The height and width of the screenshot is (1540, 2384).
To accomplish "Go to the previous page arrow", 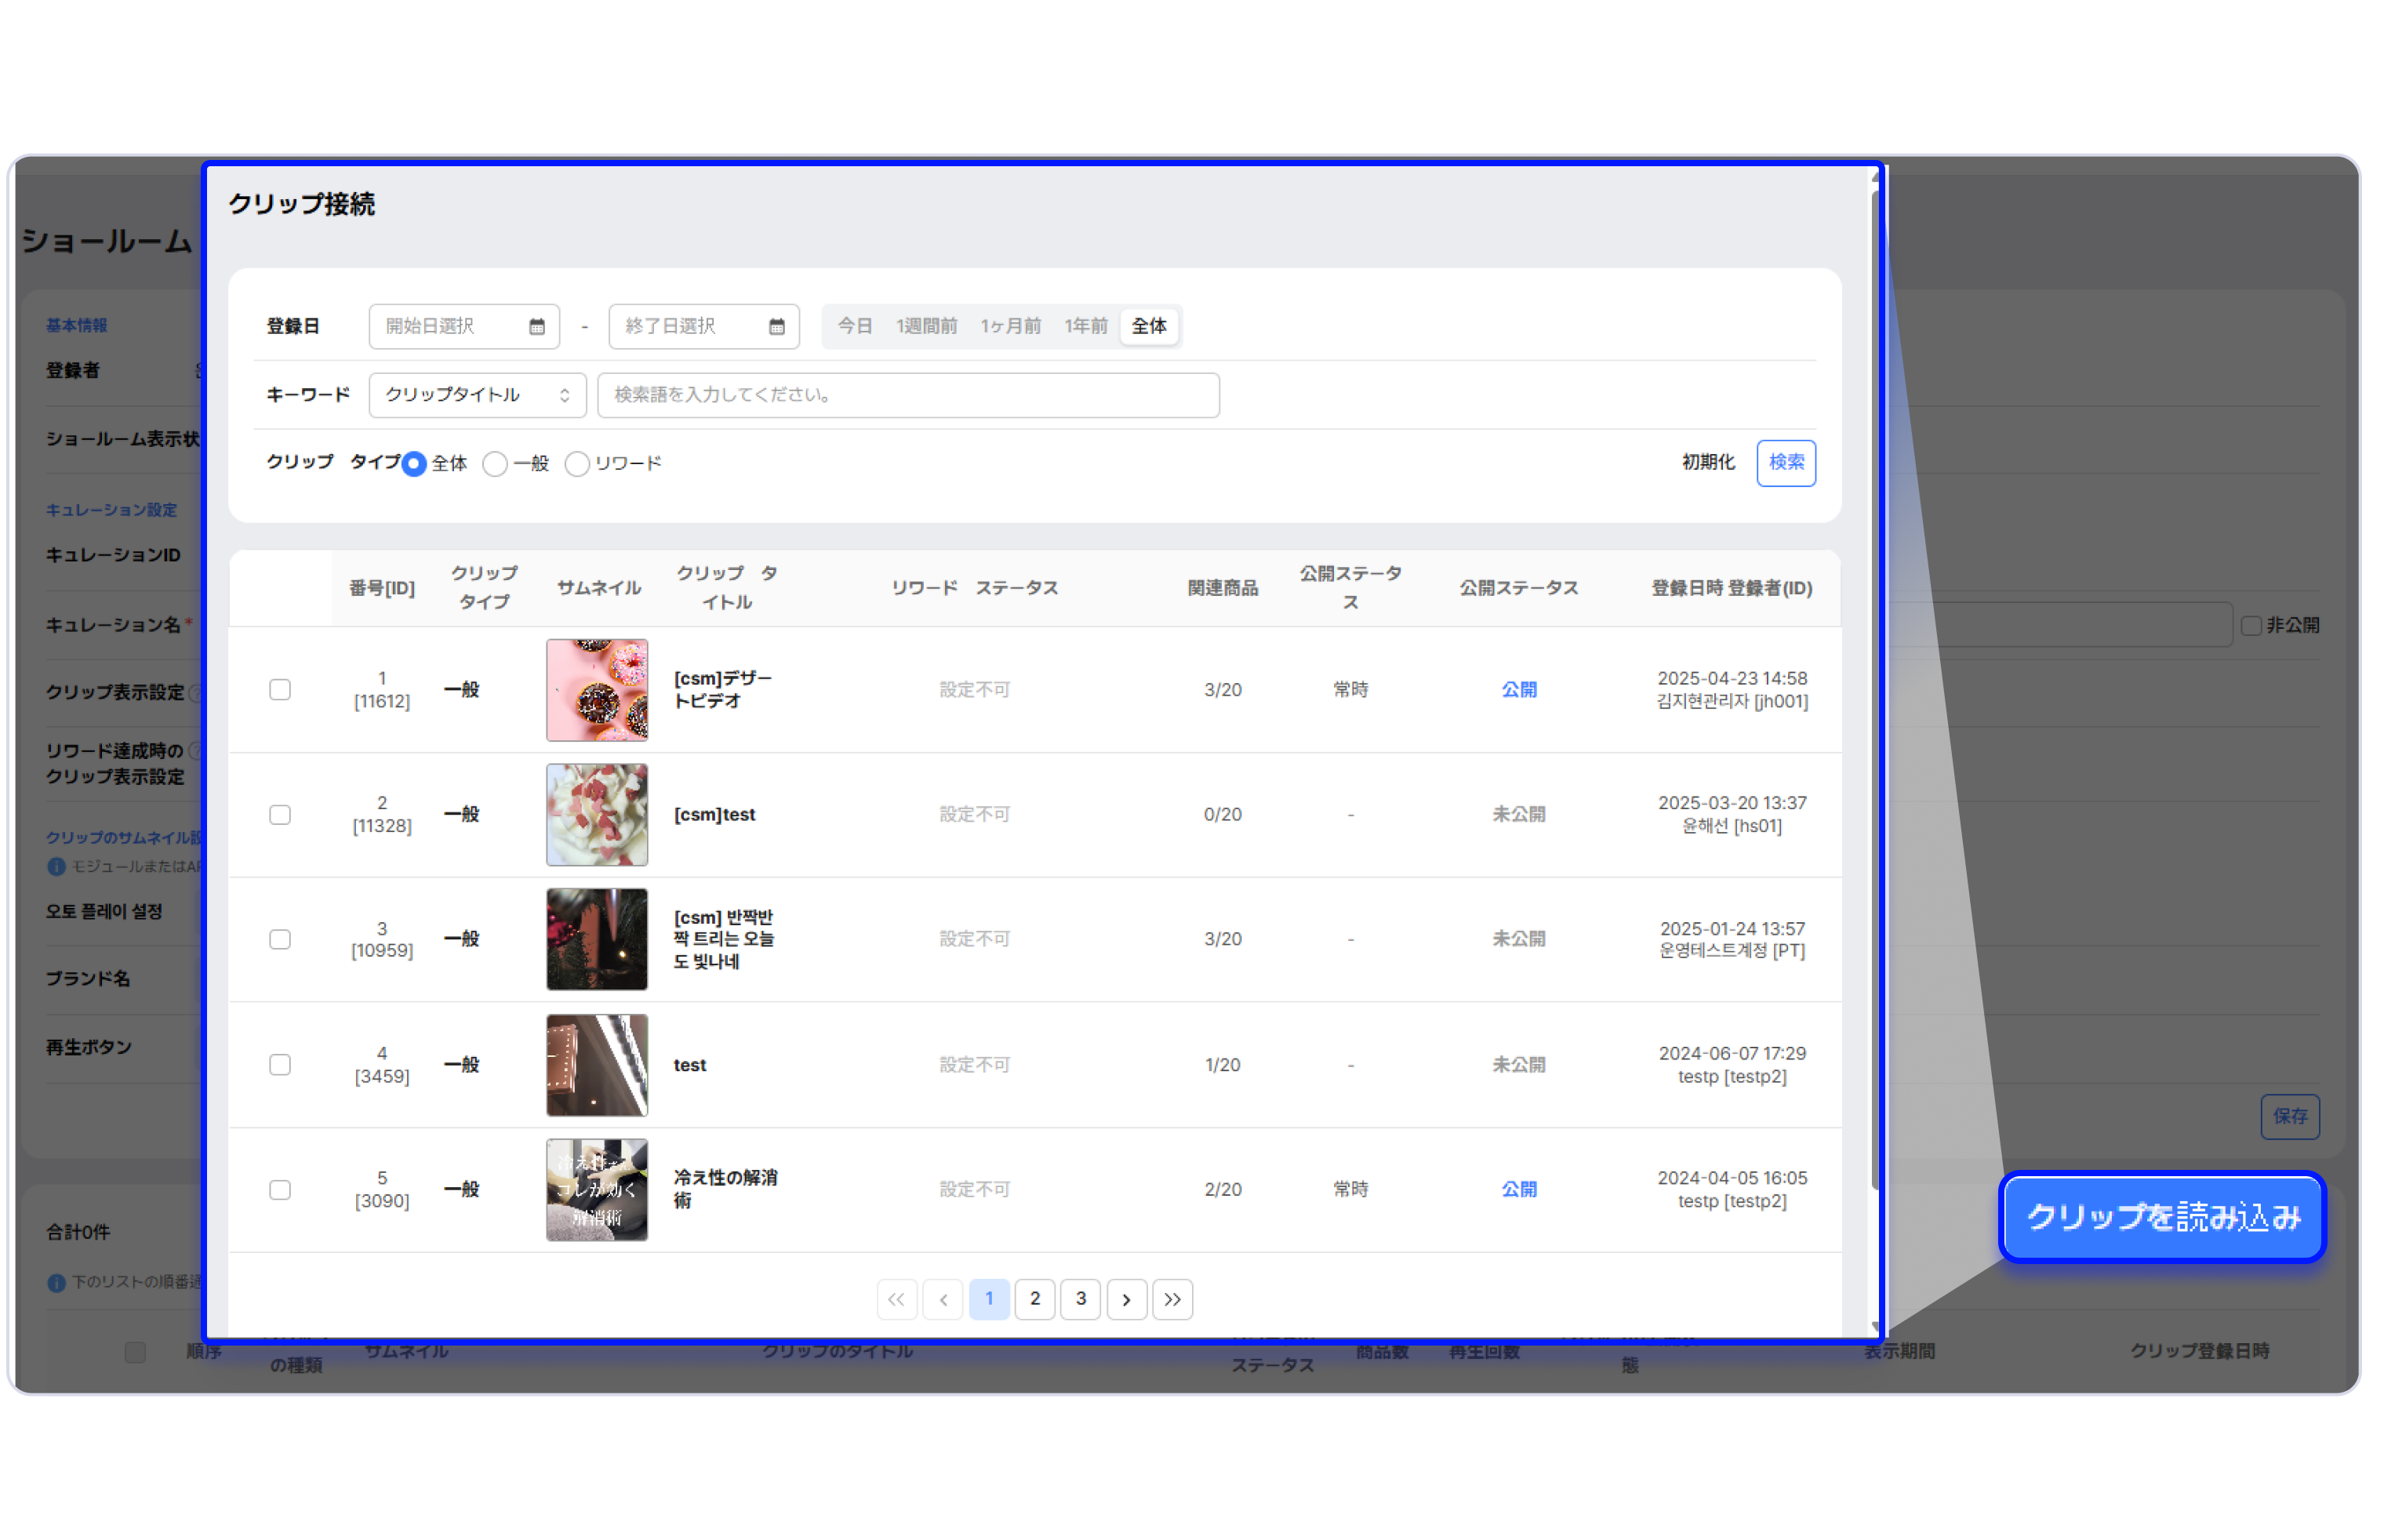I will [x=943, y=1299].
